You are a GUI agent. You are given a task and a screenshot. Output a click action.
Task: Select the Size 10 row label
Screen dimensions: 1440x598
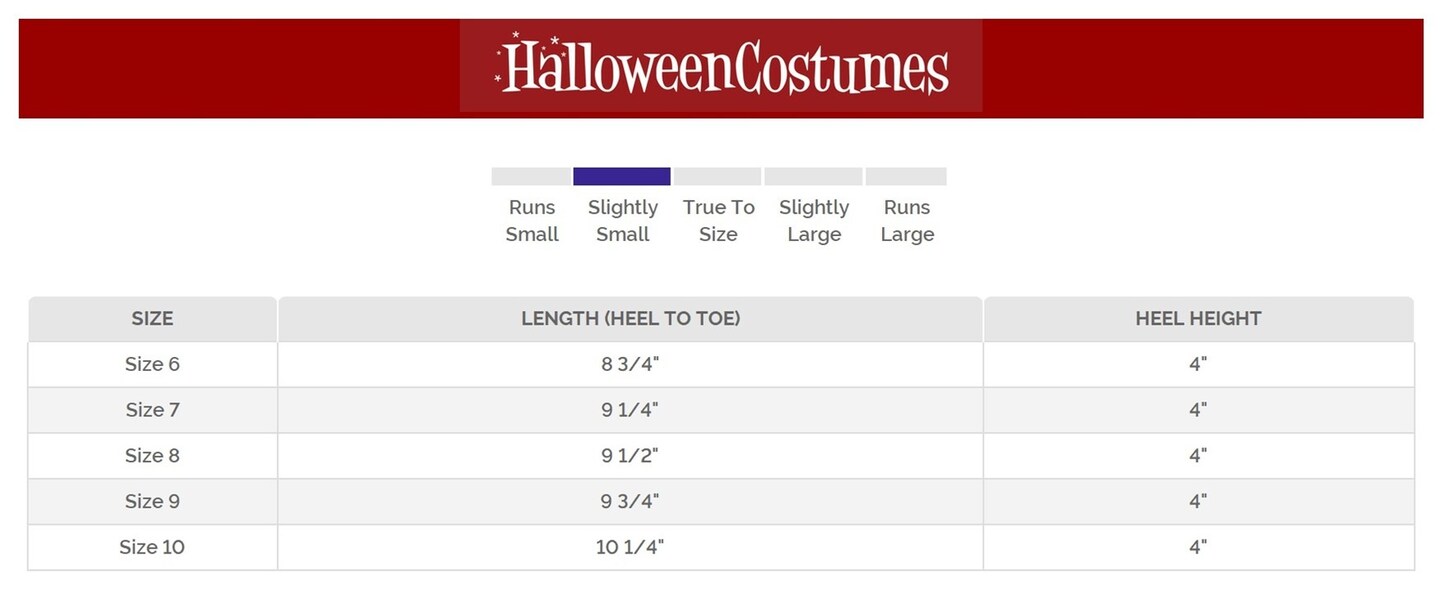click(x=152, y=548)
